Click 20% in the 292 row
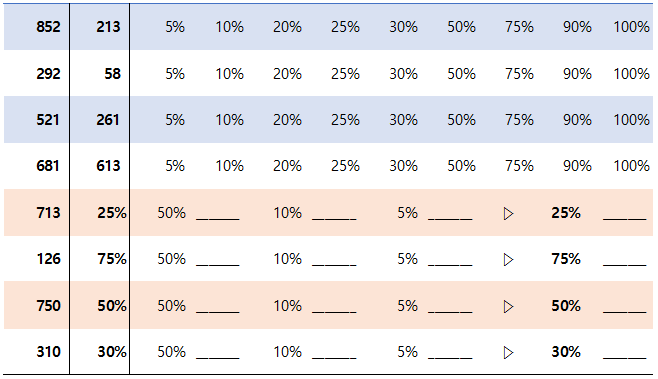Screen dimensions: 658x379 tap(287, 74)
